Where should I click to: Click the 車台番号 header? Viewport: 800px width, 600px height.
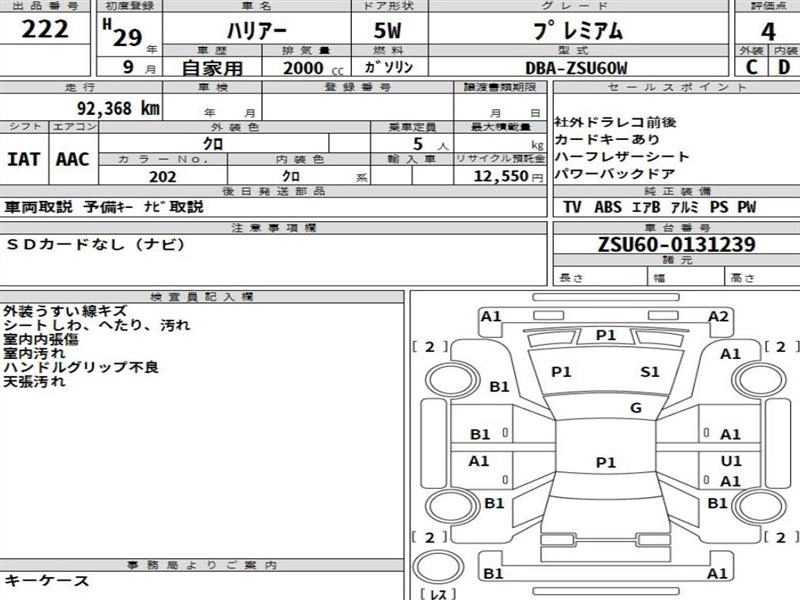677,228
